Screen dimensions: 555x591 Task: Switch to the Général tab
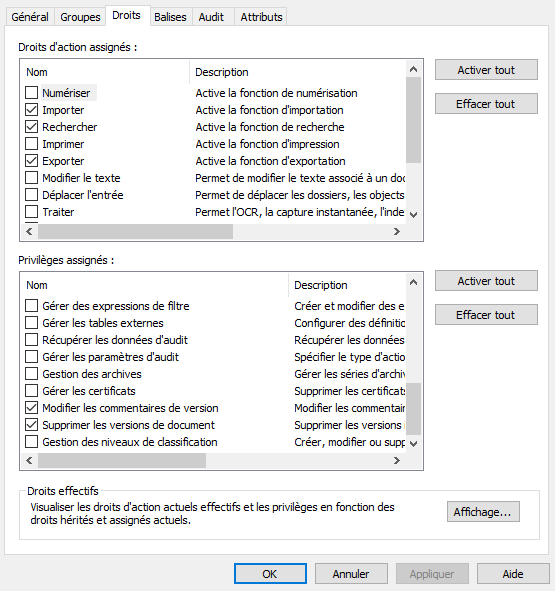[30, 17]
